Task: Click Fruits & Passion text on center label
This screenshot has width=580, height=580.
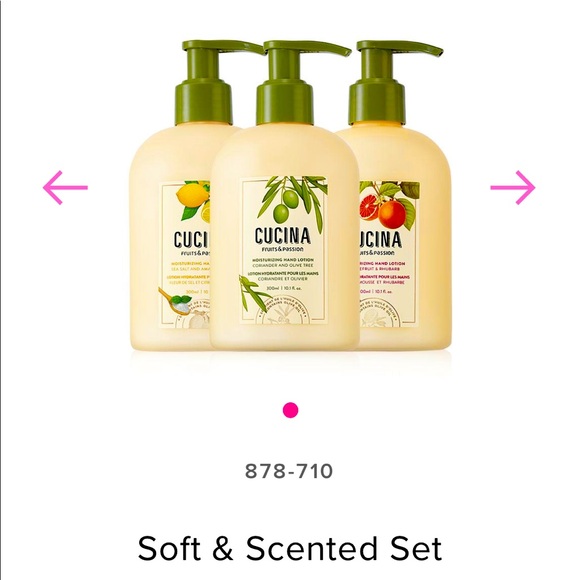Action: (282, 249)
